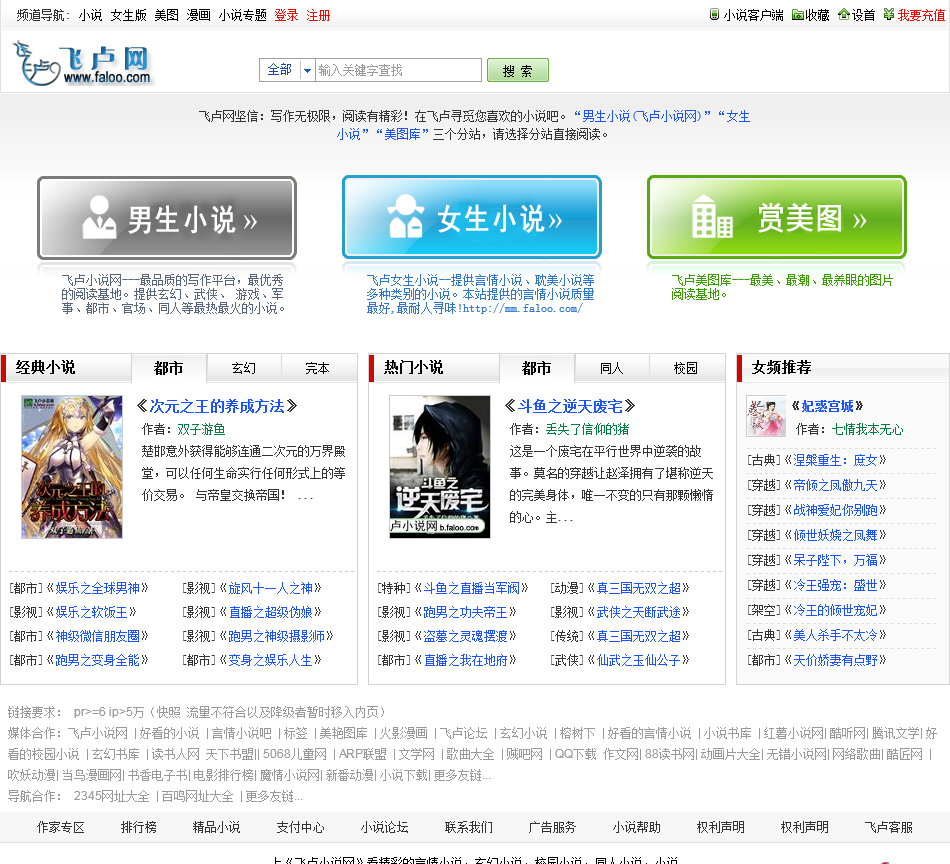Viewport: 950px width, 864px height.
Task: Switch to 完本 tab under 经典小说
Action: tap(317, 368)
